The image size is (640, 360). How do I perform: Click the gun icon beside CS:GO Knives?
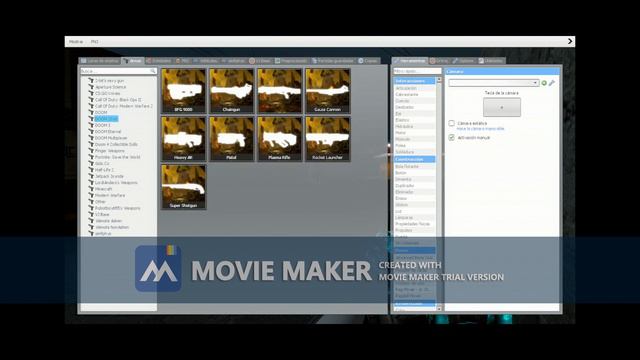pos(91,93)
